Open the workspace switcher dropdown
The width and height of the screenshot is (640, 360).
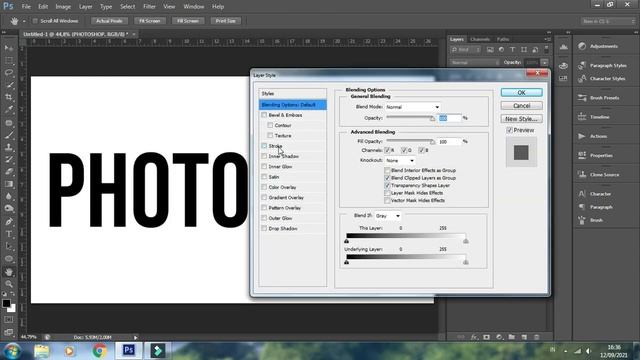click(608, 21)
